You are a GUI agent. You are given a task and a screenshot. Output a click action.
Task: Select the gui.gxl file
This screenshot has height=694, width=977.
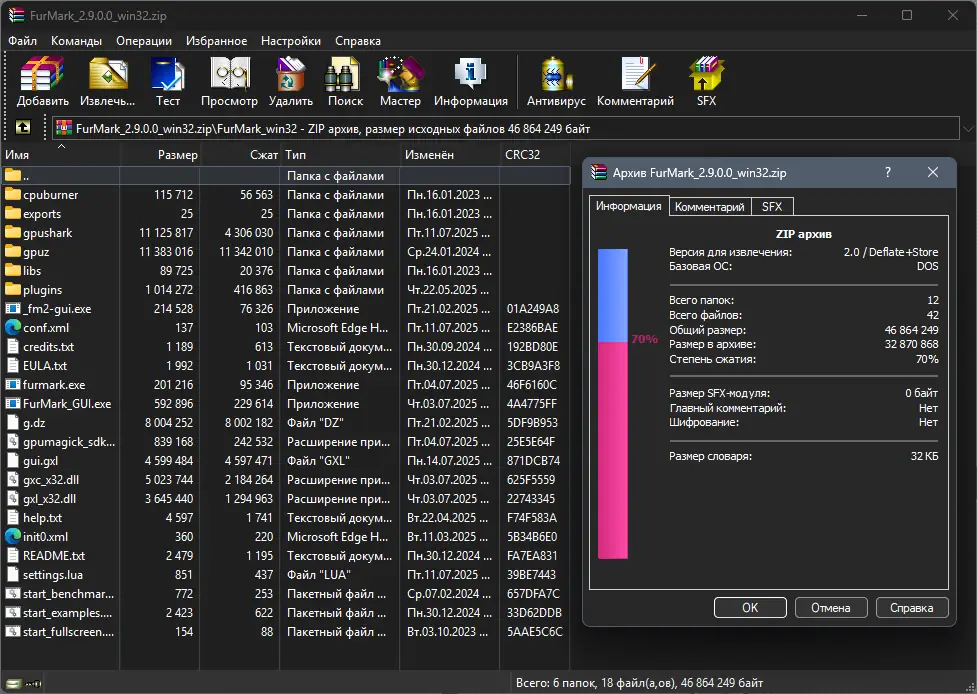tap(286, 460)
